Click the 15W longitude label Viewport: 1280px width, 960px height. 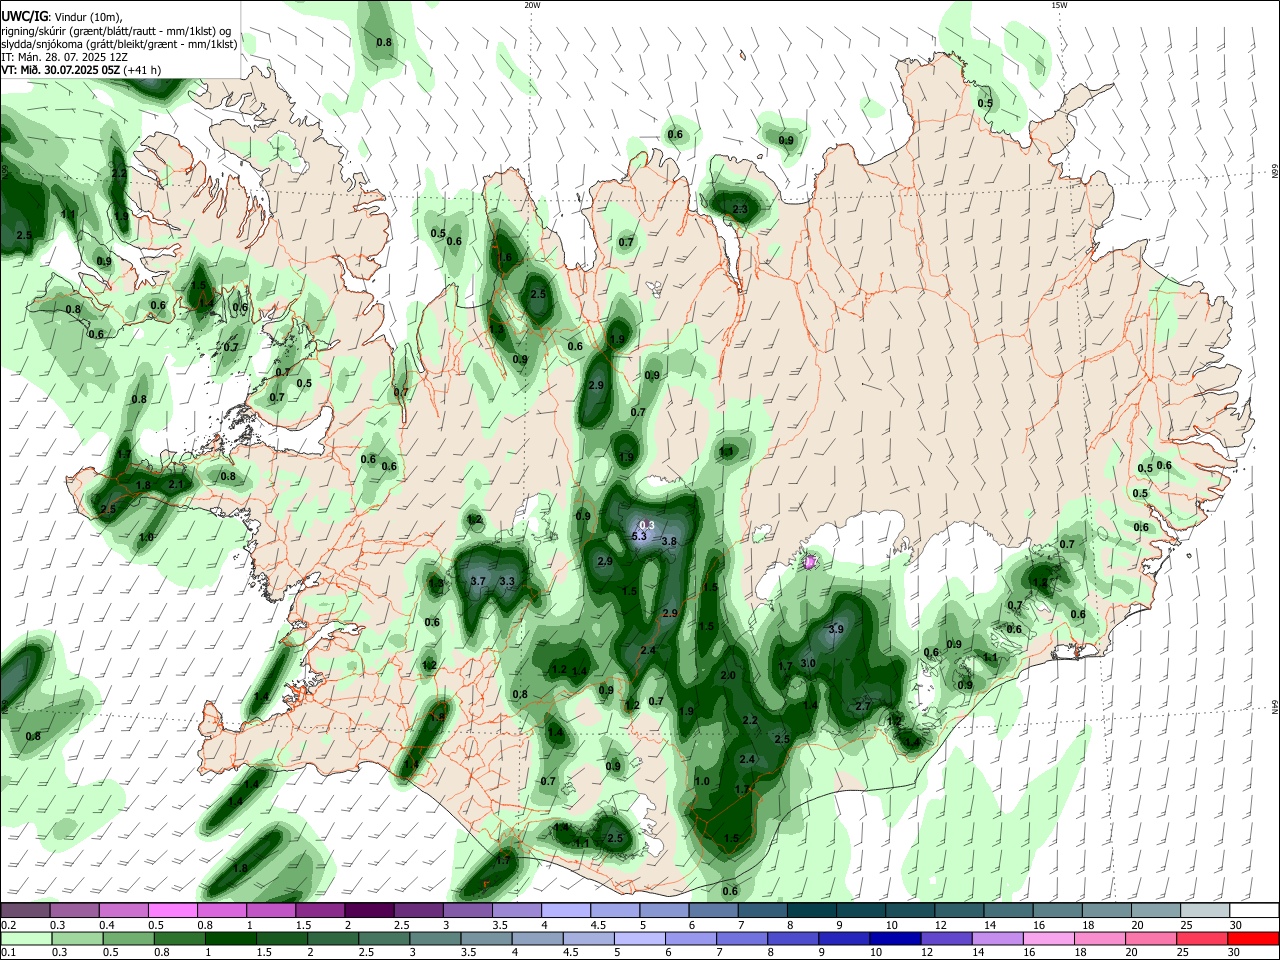pyautogui.click(x=1059, y=4)
